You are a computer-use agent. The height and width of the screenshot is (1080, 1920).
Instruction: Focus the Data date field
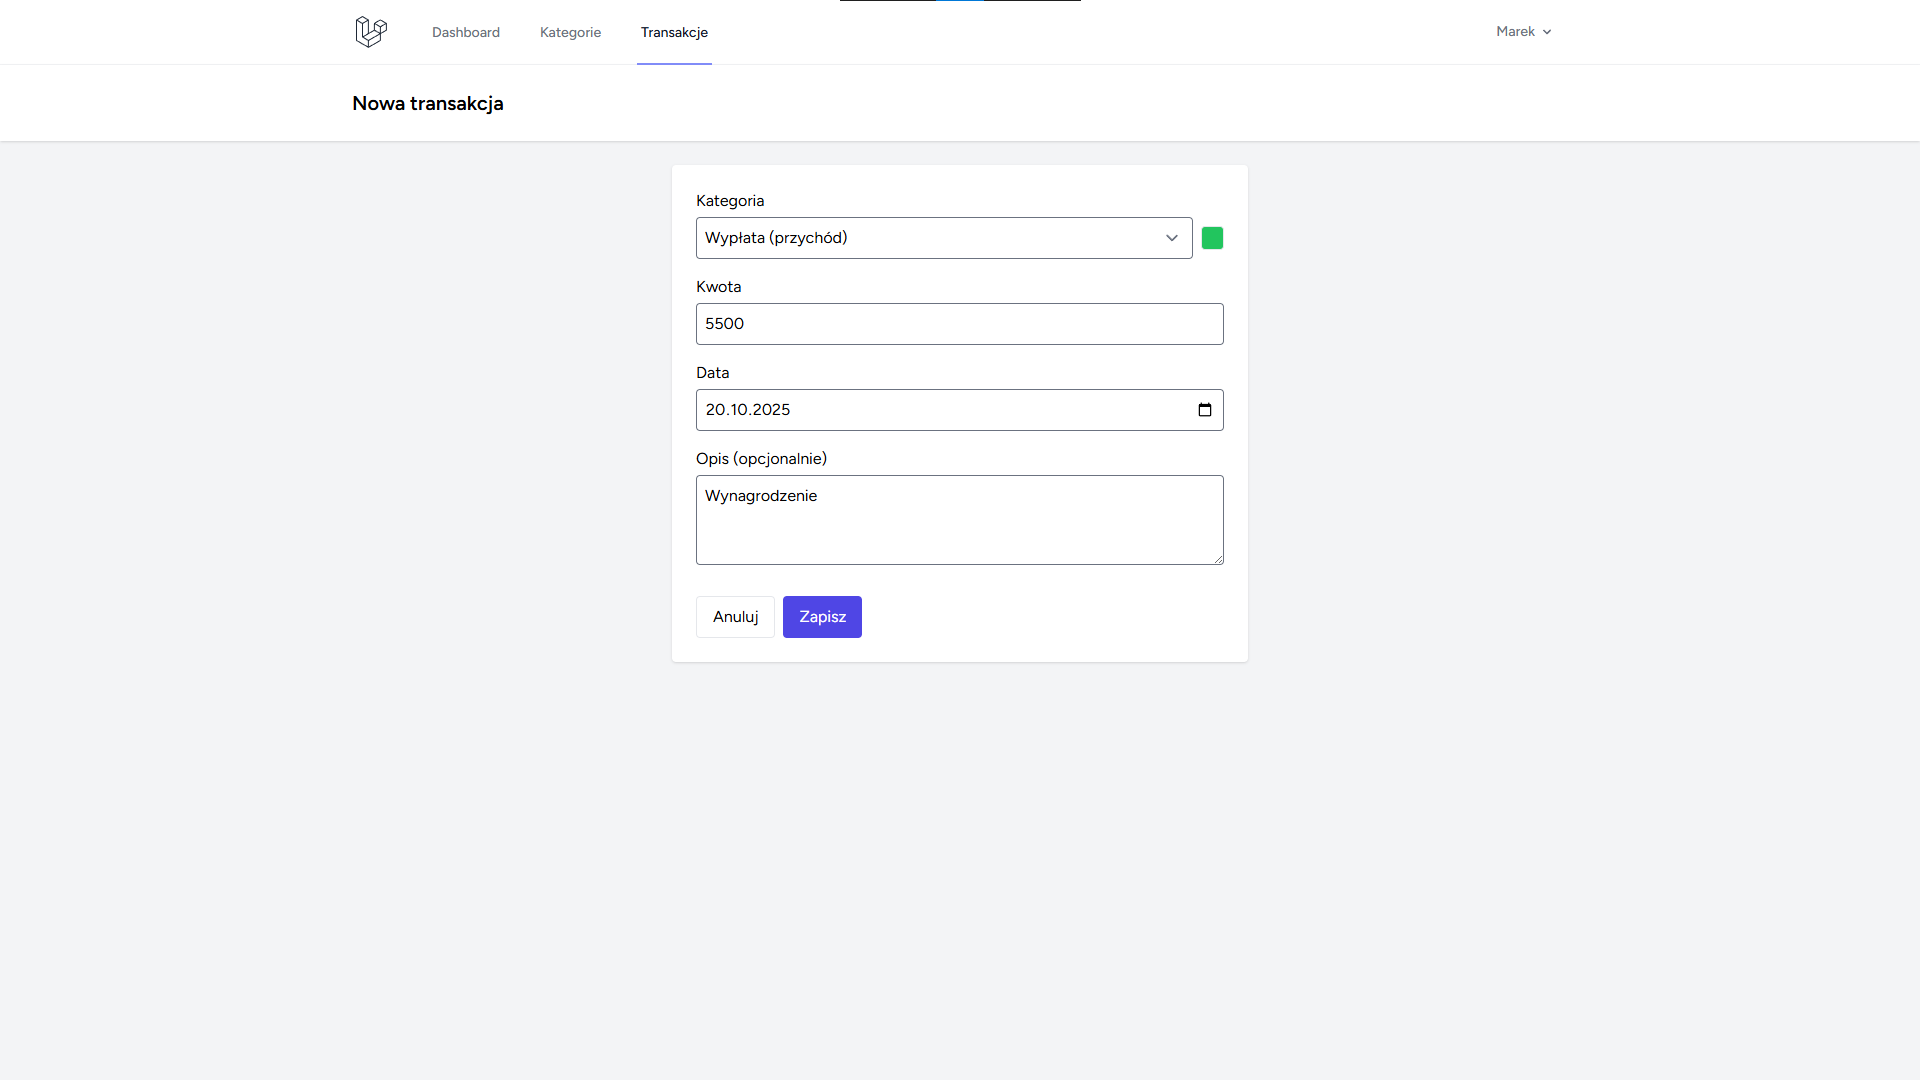tap(959, 410)
